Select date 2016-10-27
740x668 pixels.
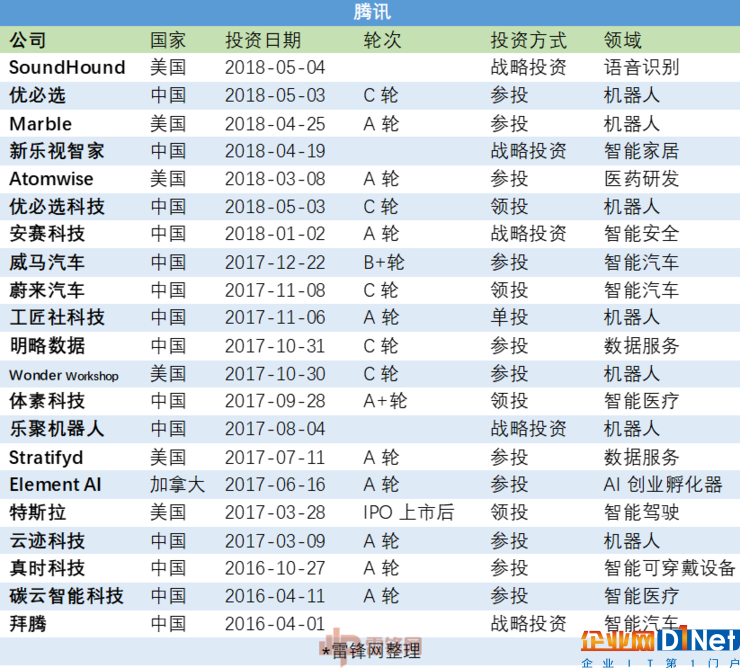pos(275,568)
